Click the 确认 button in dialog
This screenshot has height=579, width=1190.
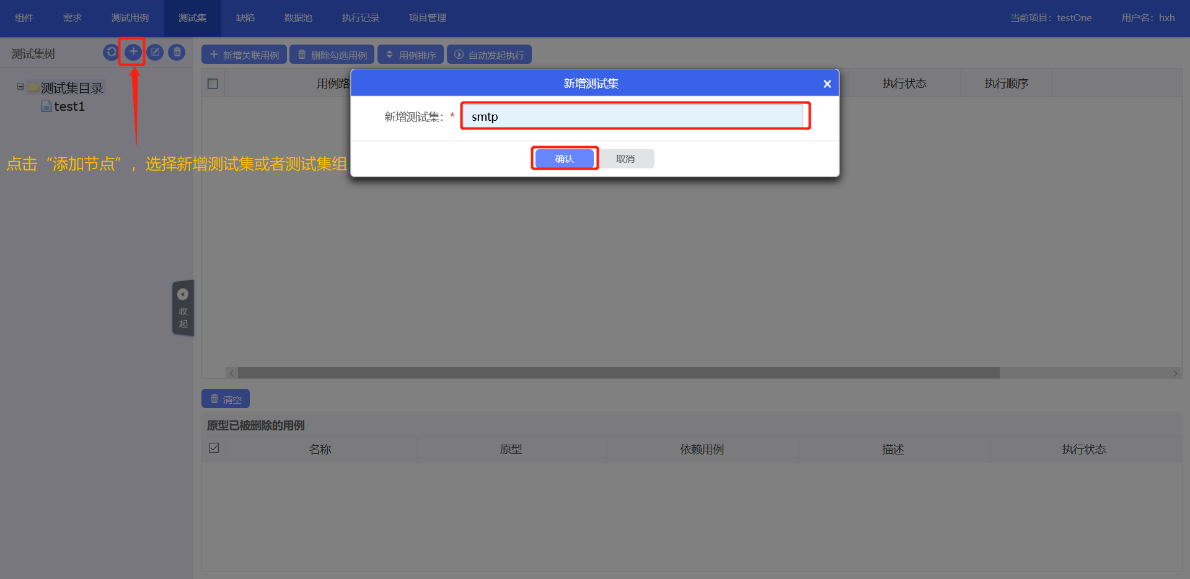(x=564, y=159)
